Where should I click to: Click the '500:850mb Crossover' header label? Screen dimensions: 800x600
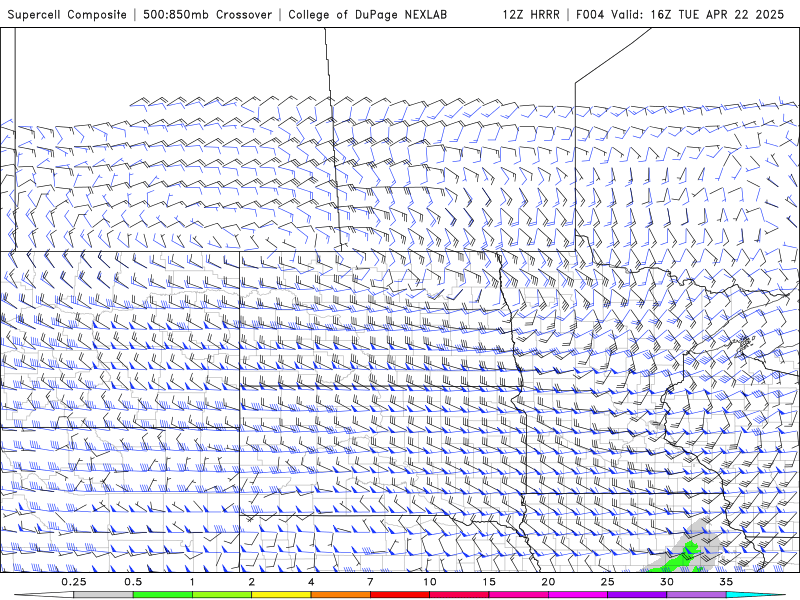[208, 14]
